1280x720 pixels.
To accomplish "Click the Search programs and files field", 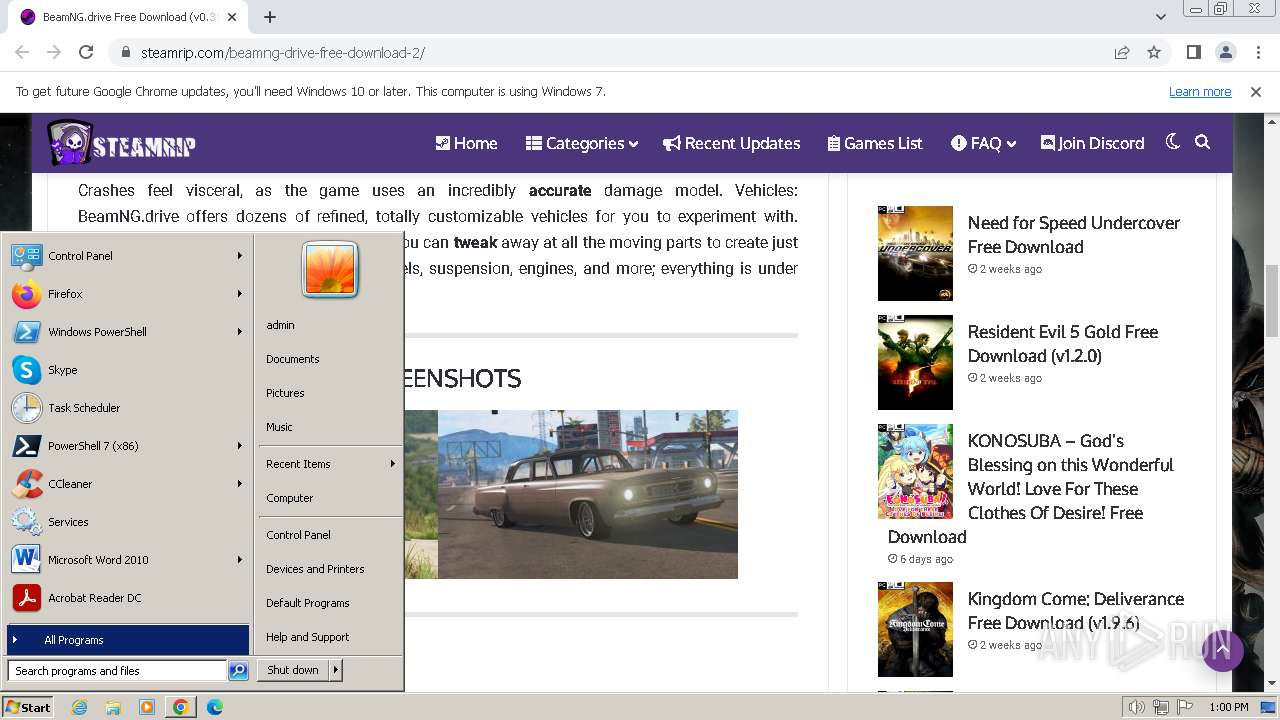I will (117, 671).
